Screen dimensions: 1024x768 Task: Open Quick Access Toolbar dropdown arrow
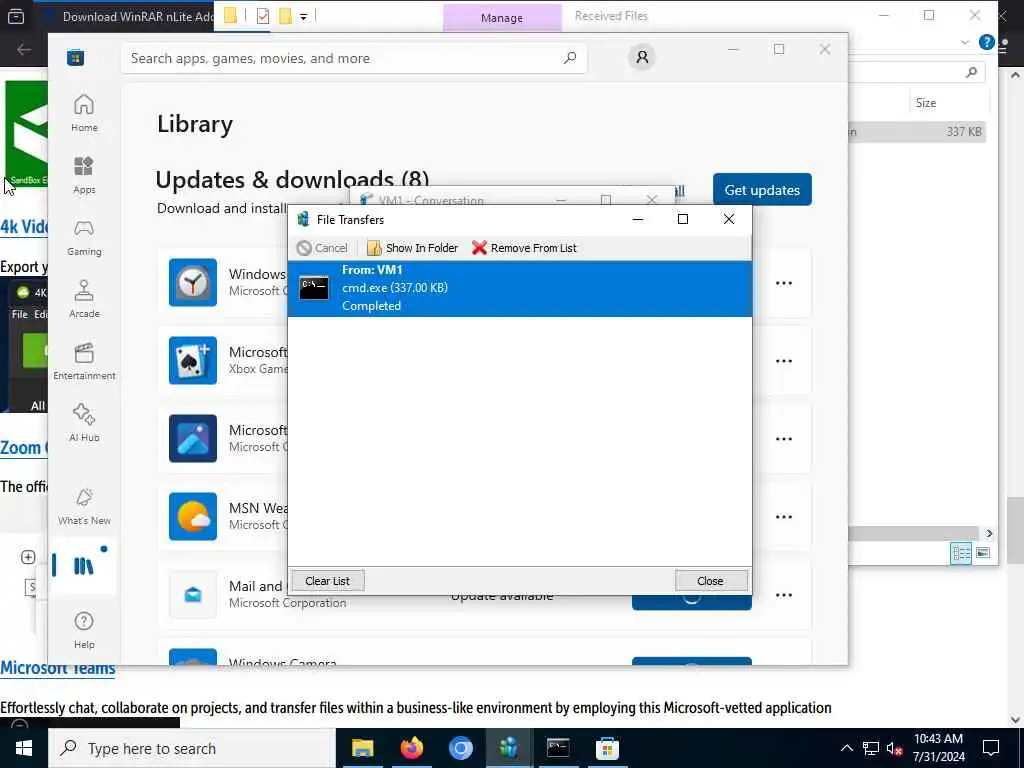pyautogui.click(x=304, y=16)
